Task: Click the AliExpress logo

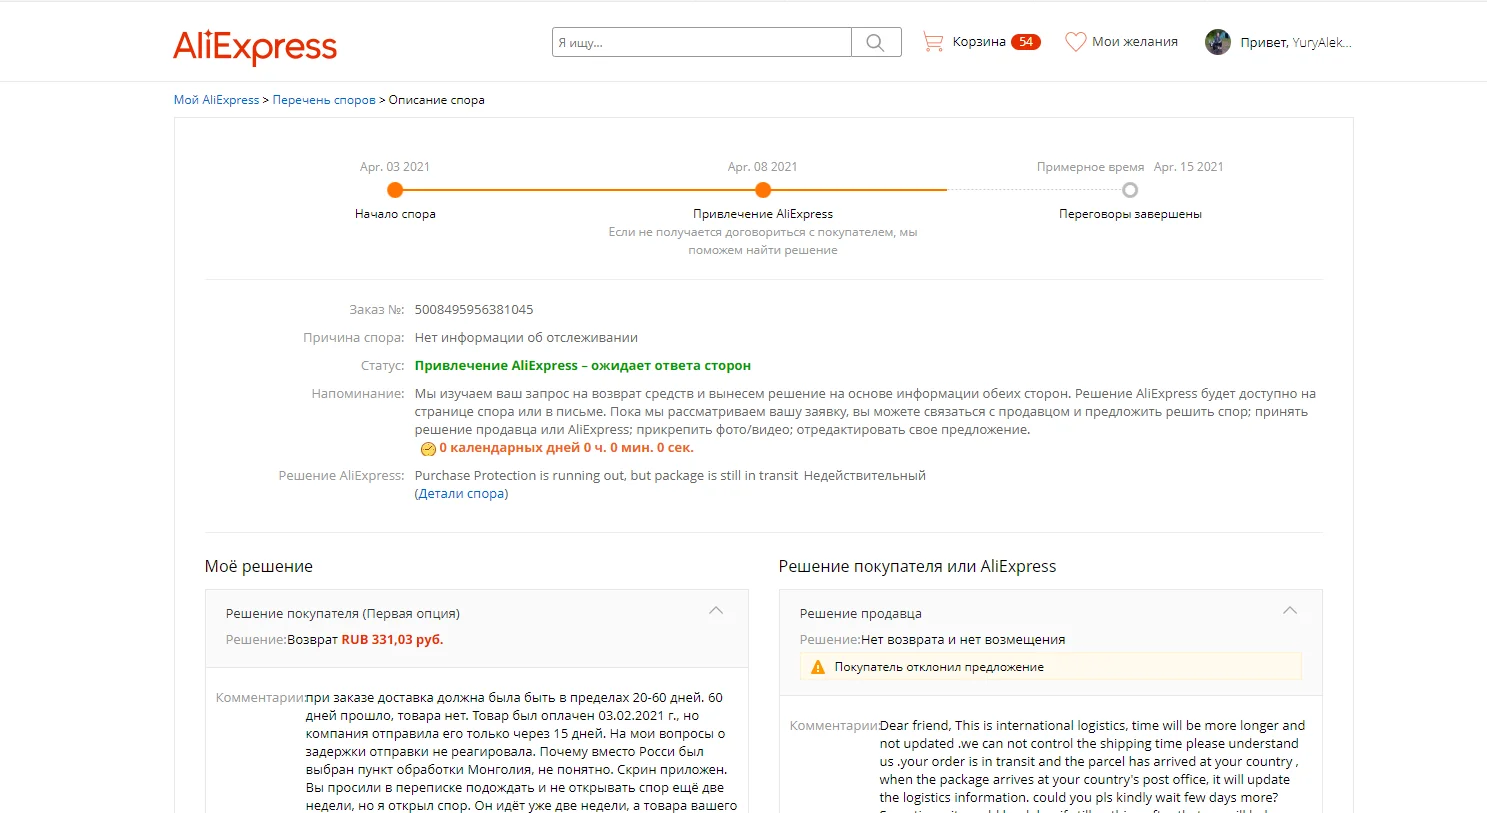Action: point(255,46)
